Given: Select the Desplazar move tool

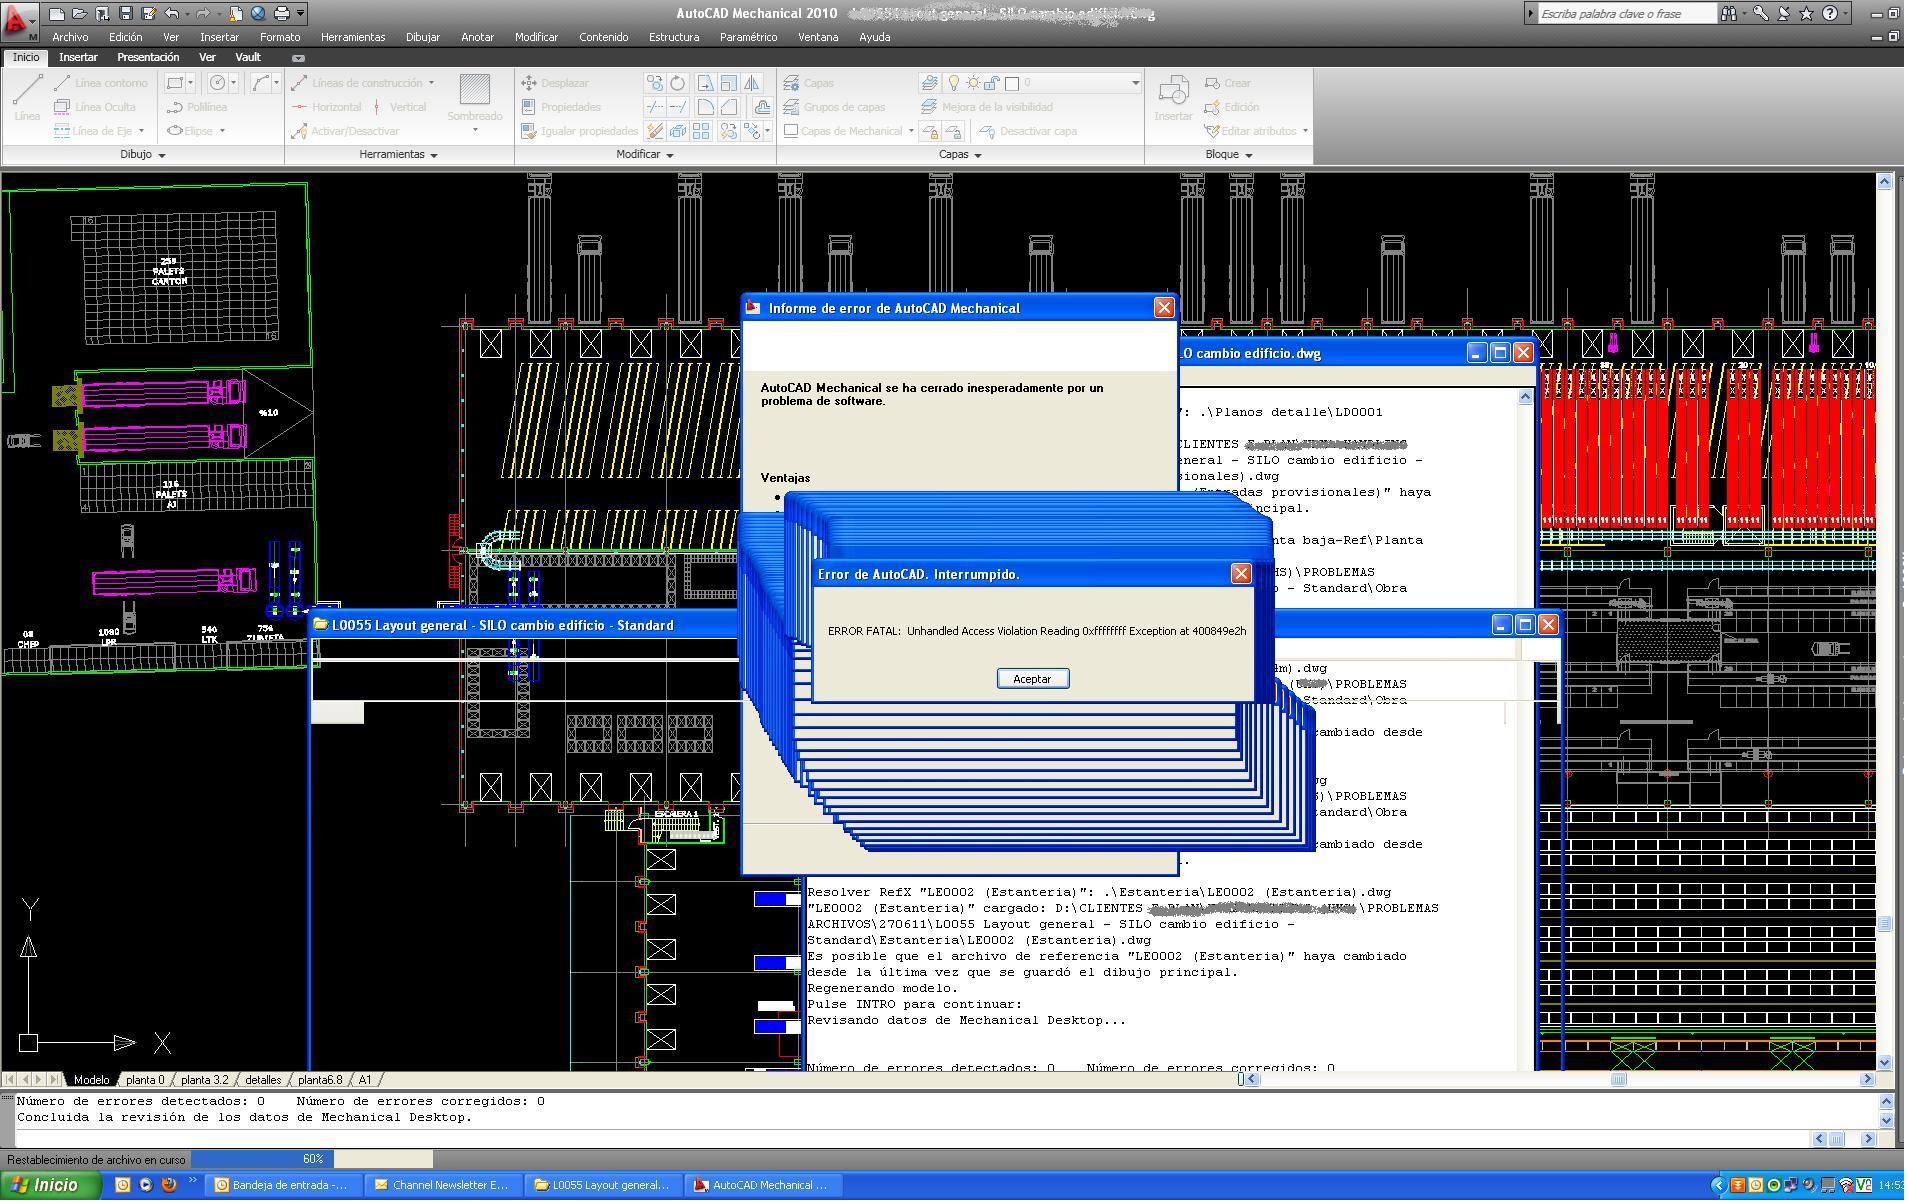Looking at the screenshot, I should pyautogui.click(x=555, y=83).
